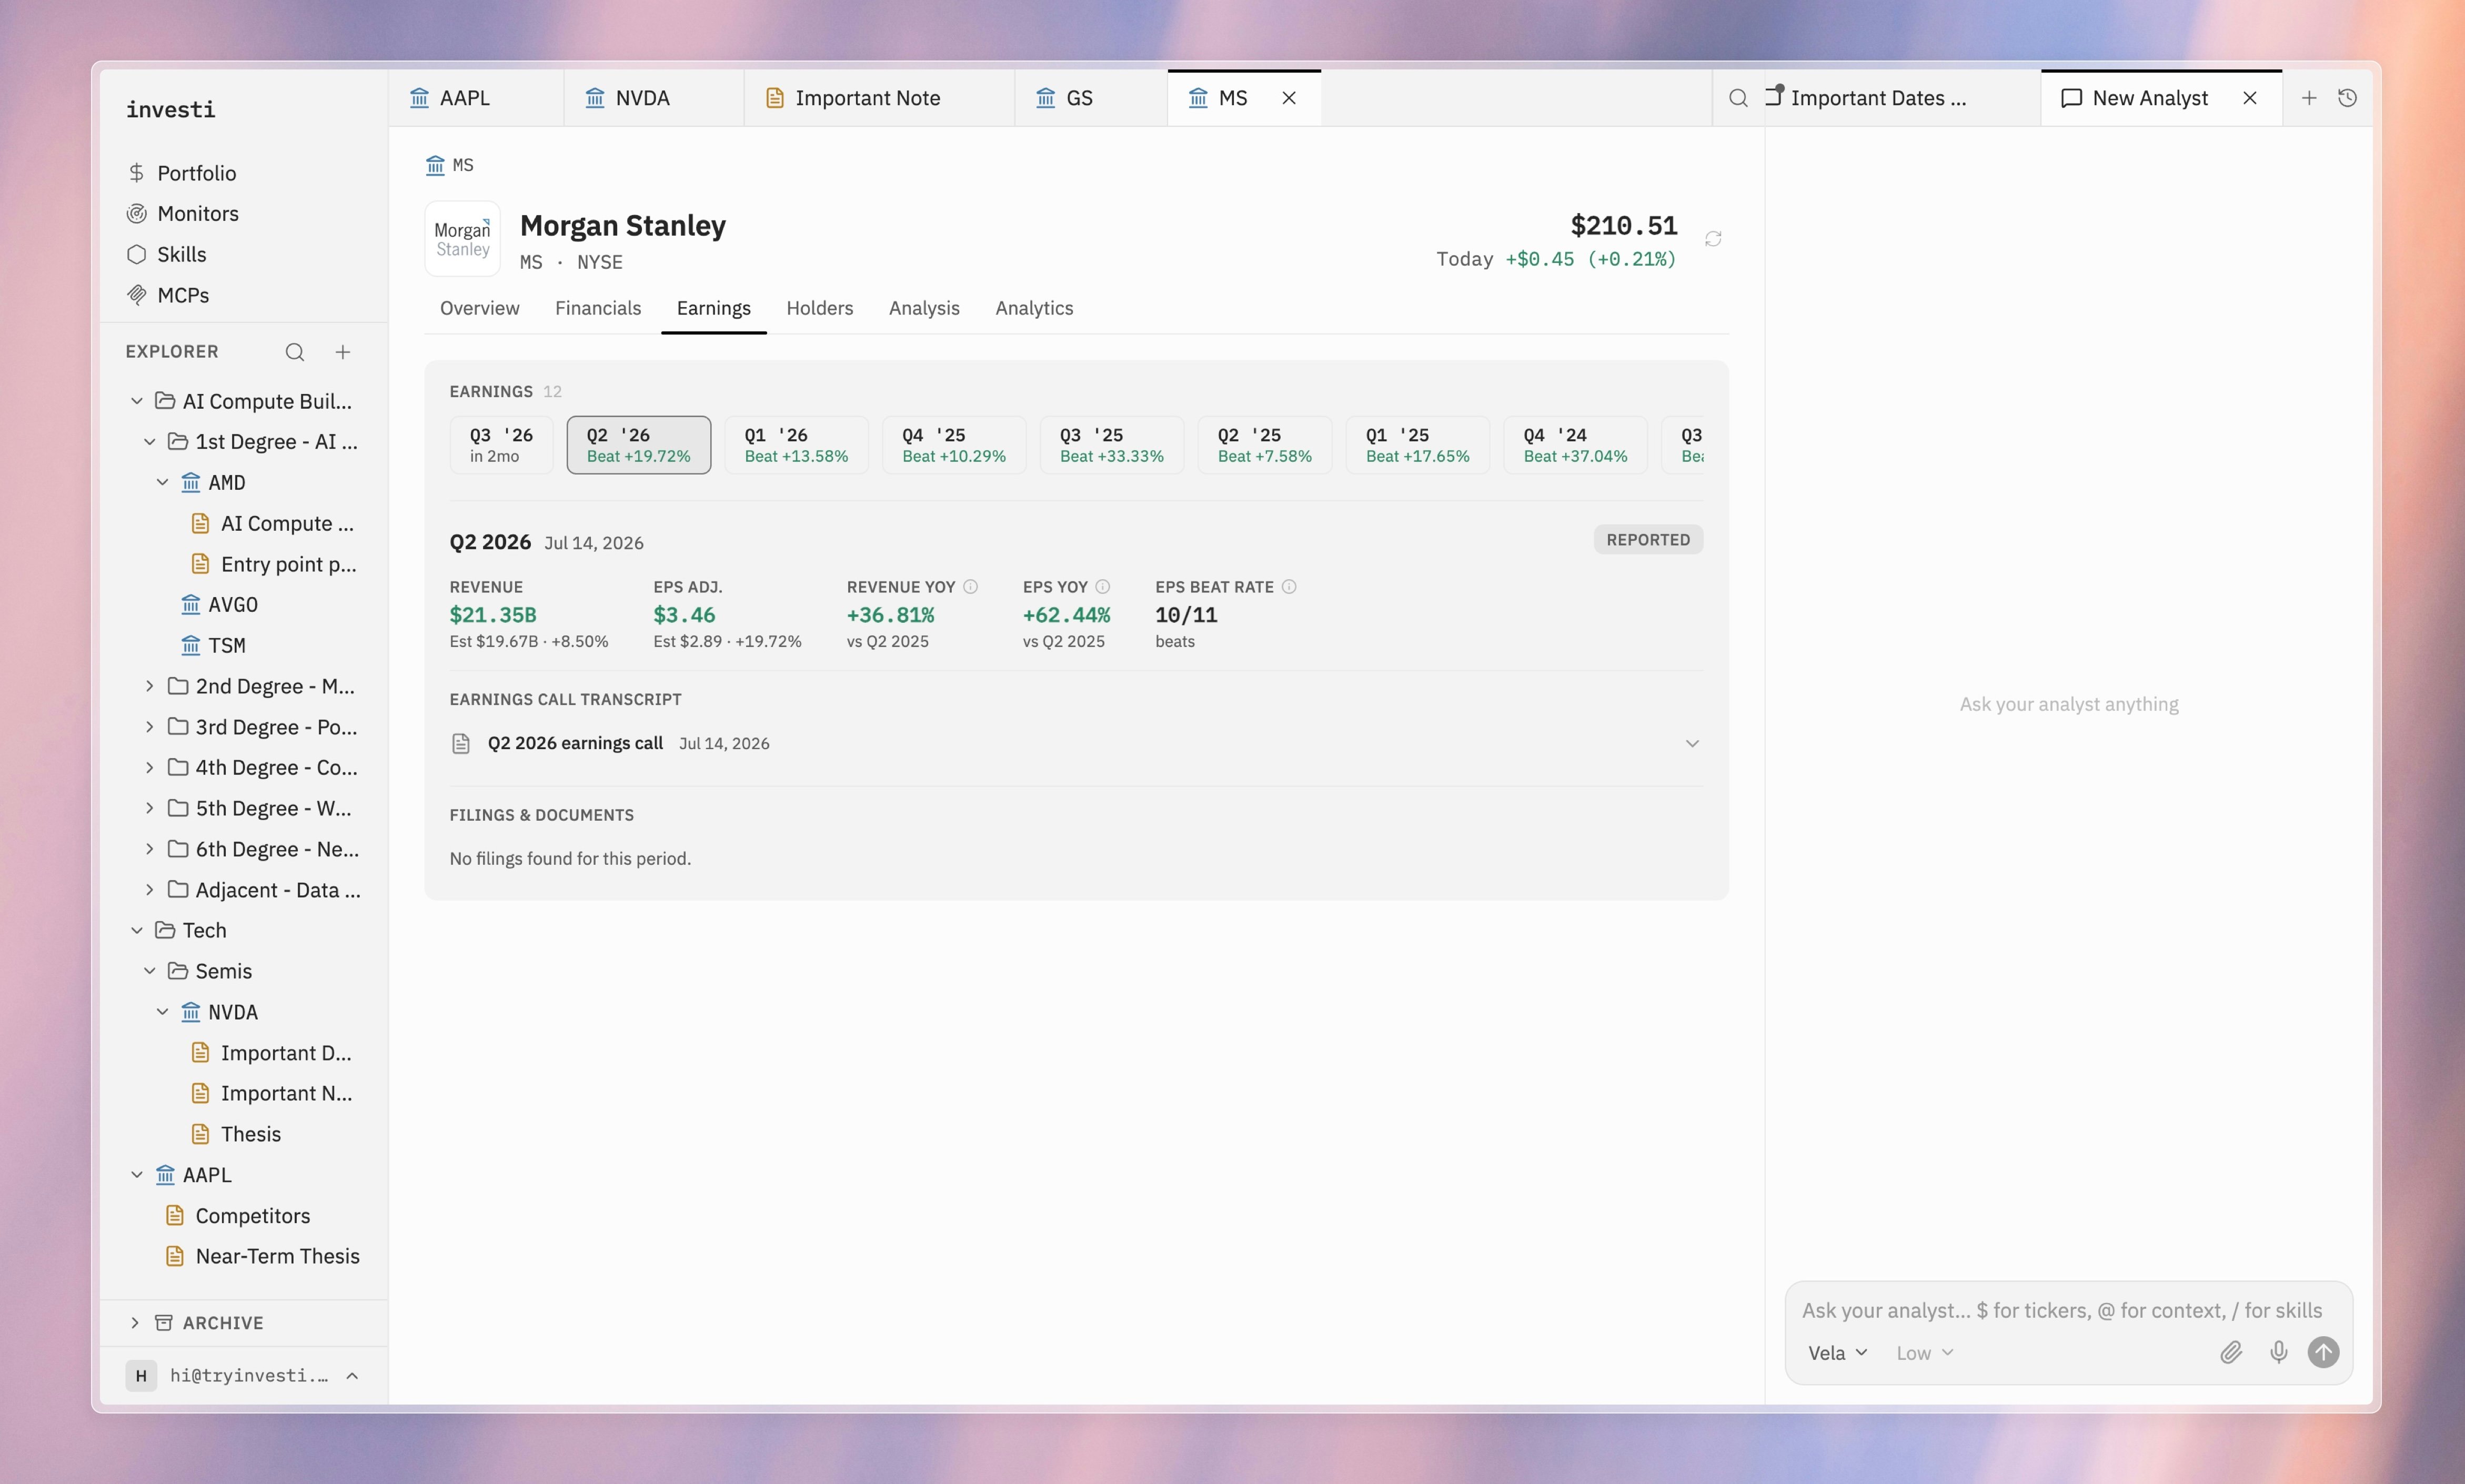Switch to the AAPL tab
The height and width of the screenshot is (1484, 2465).
pyautogui.click(x=475, y=98)
